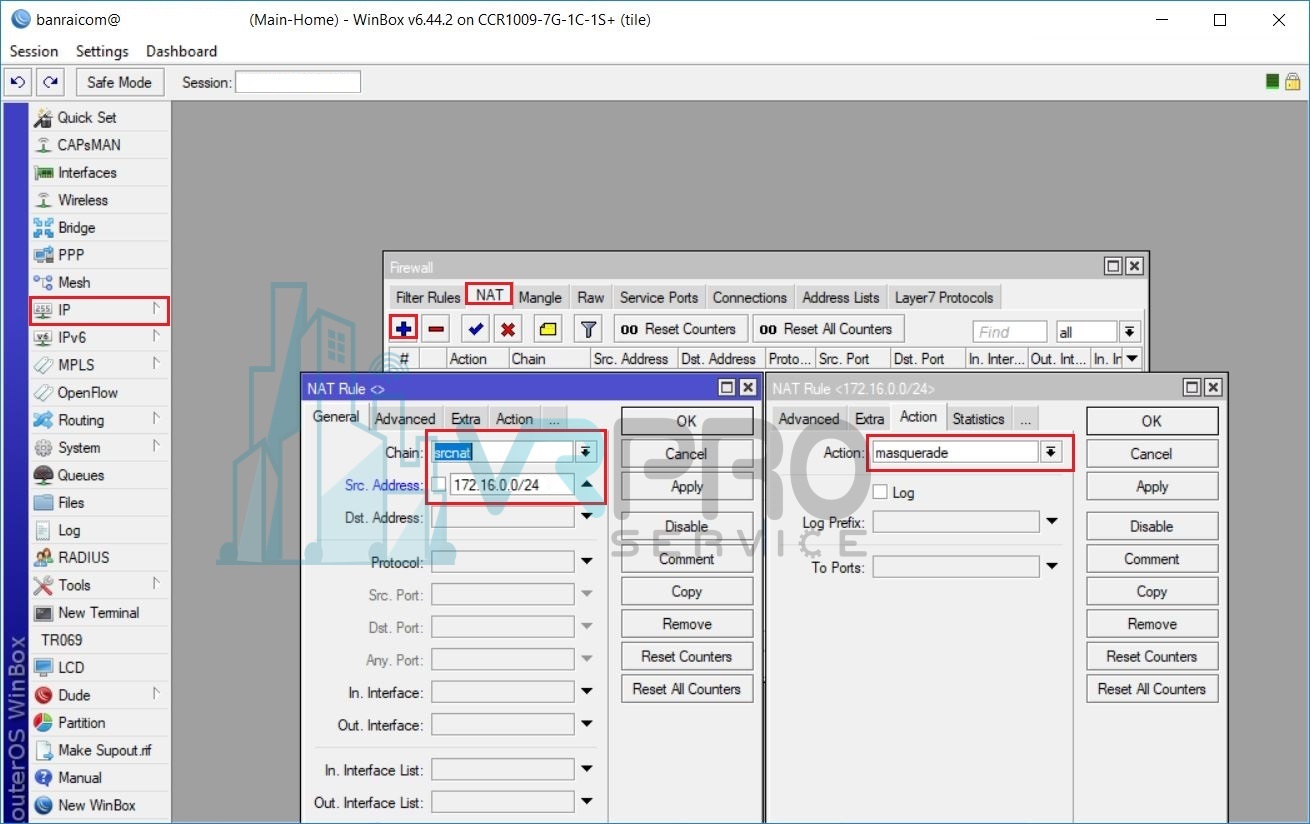
Task: Collapse the Src. Address field arrow
Action: click(x=587, y=485)
